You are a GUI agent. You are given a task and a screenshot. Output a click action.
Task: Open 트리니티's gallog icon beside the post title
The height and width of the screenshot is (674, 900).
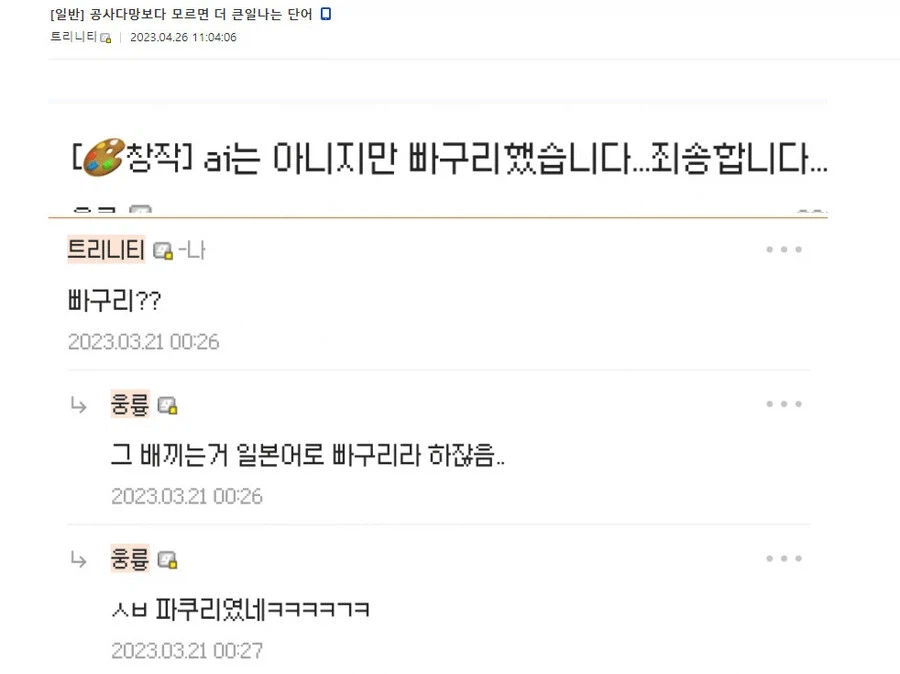105,37
